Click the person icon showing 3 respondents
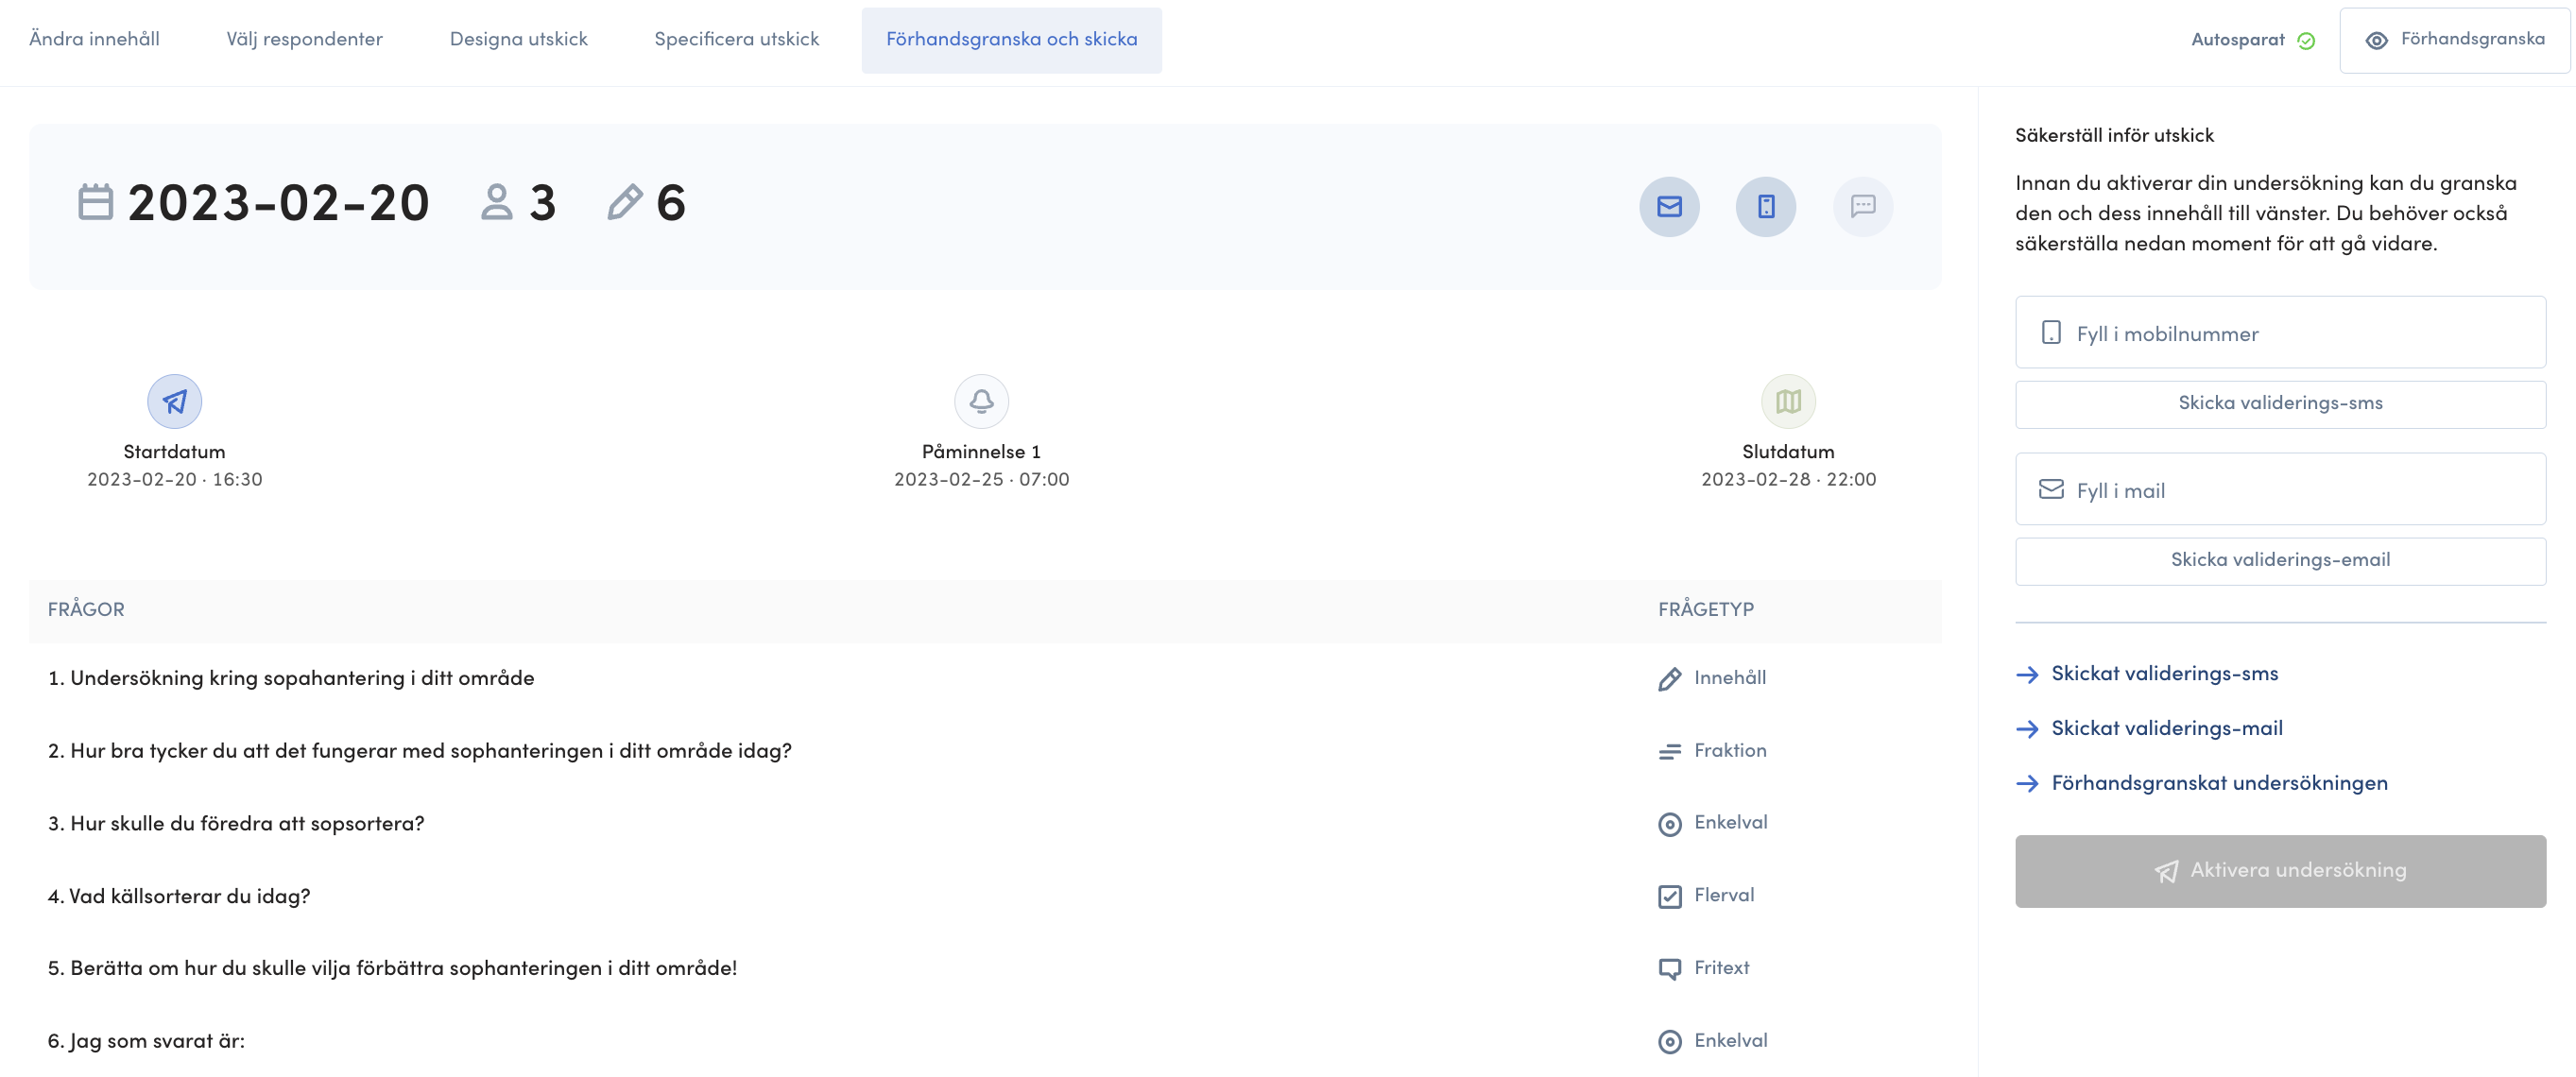The height and width of the screenshot is (1077, 2576). click(x=496, y=202)
